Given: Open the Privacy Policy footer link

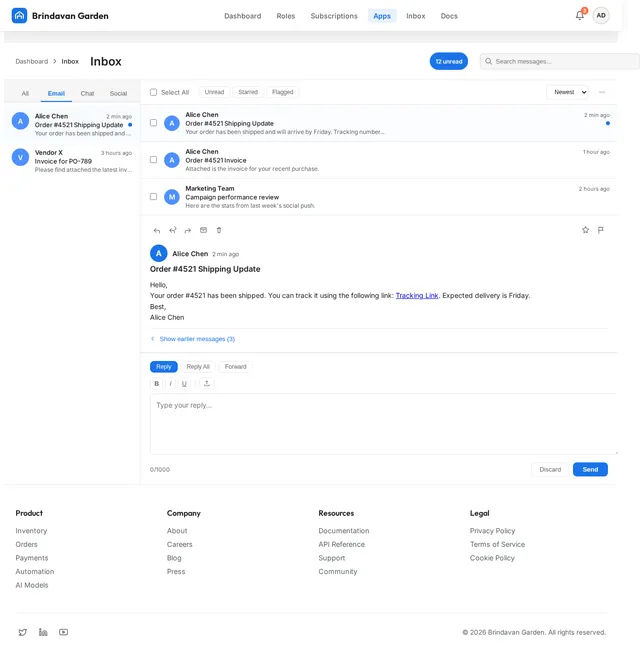Looking at the screenshot, I should tap(492, 531).
